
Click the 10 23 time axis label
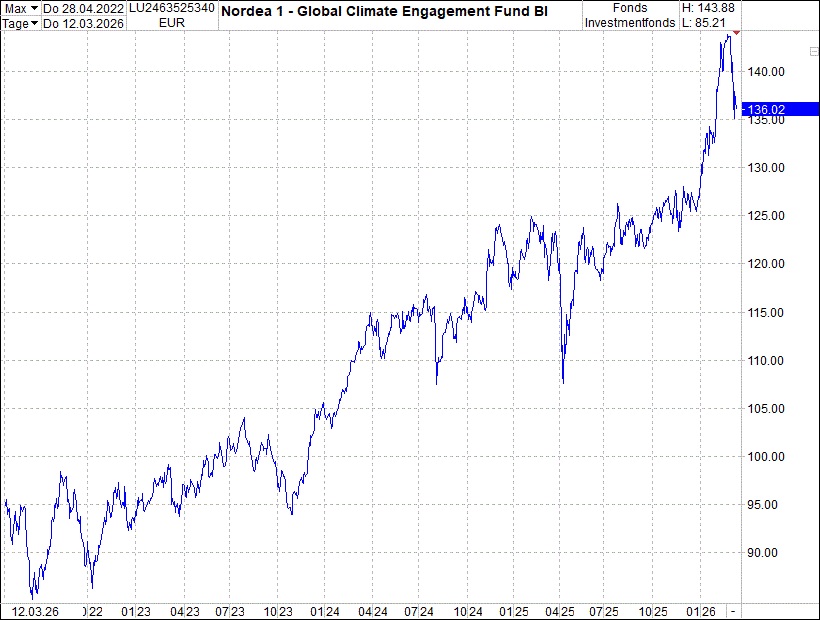[278, 612]
